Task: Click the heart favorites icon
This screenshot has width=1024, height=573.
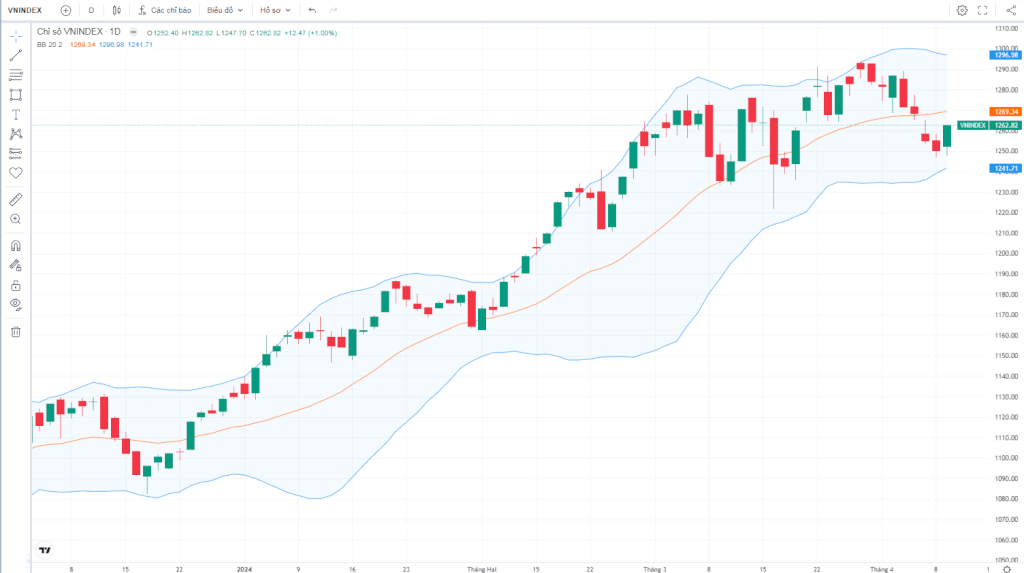Action: point(16,173)
